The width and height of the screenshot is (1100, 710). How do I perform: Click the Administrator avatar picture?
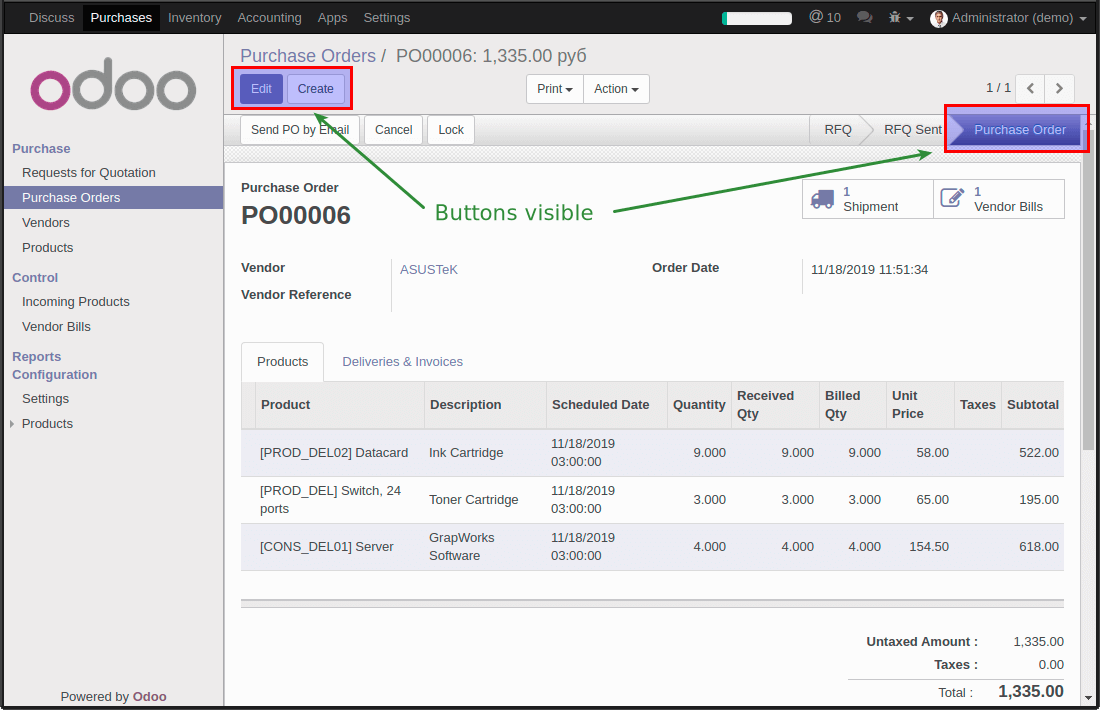[x=938, y=18]
